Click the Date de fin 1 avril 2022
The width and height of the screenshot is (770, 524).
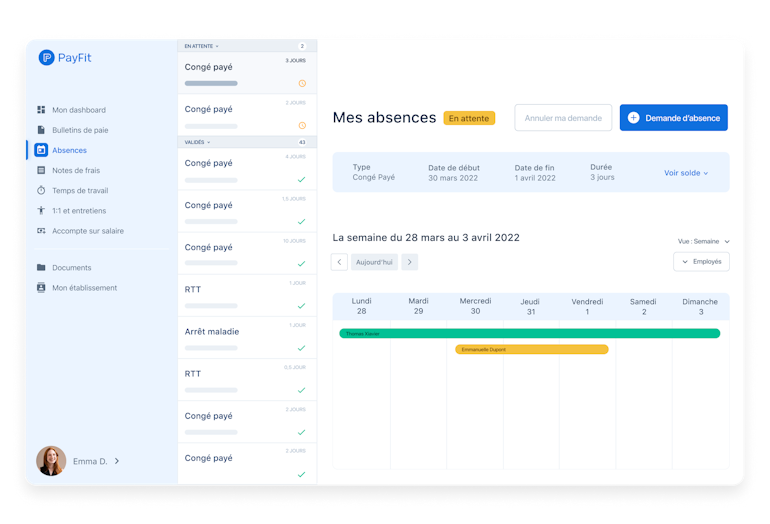535,173
